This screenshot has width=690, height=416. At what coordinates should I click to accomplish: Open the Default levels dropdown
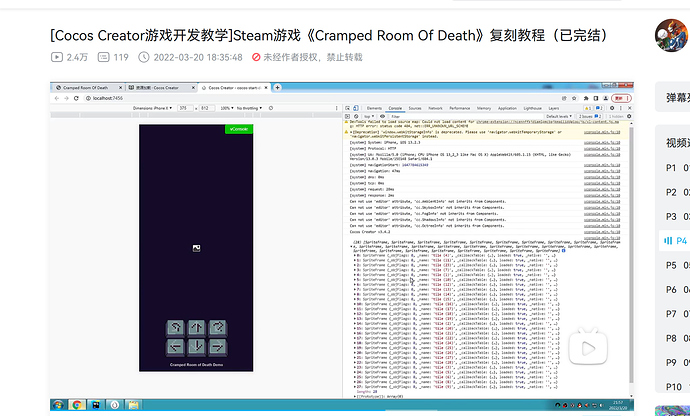[559, 116]
